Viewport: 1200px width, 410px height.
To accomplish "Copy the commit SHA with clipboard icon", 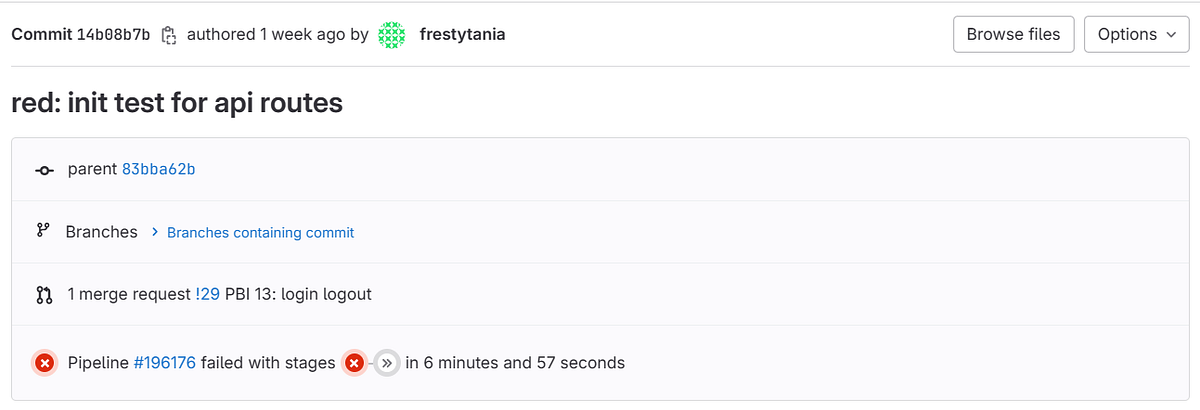I will click(x=169, y=35).
